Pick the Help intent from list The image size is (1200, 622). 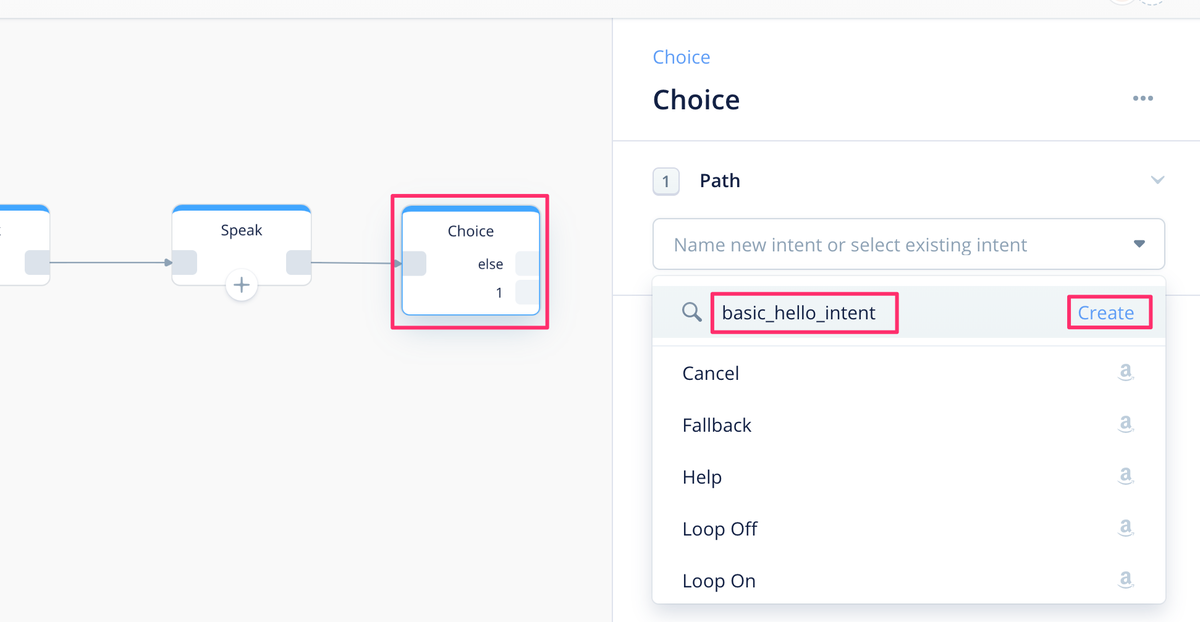click(702, 477)
